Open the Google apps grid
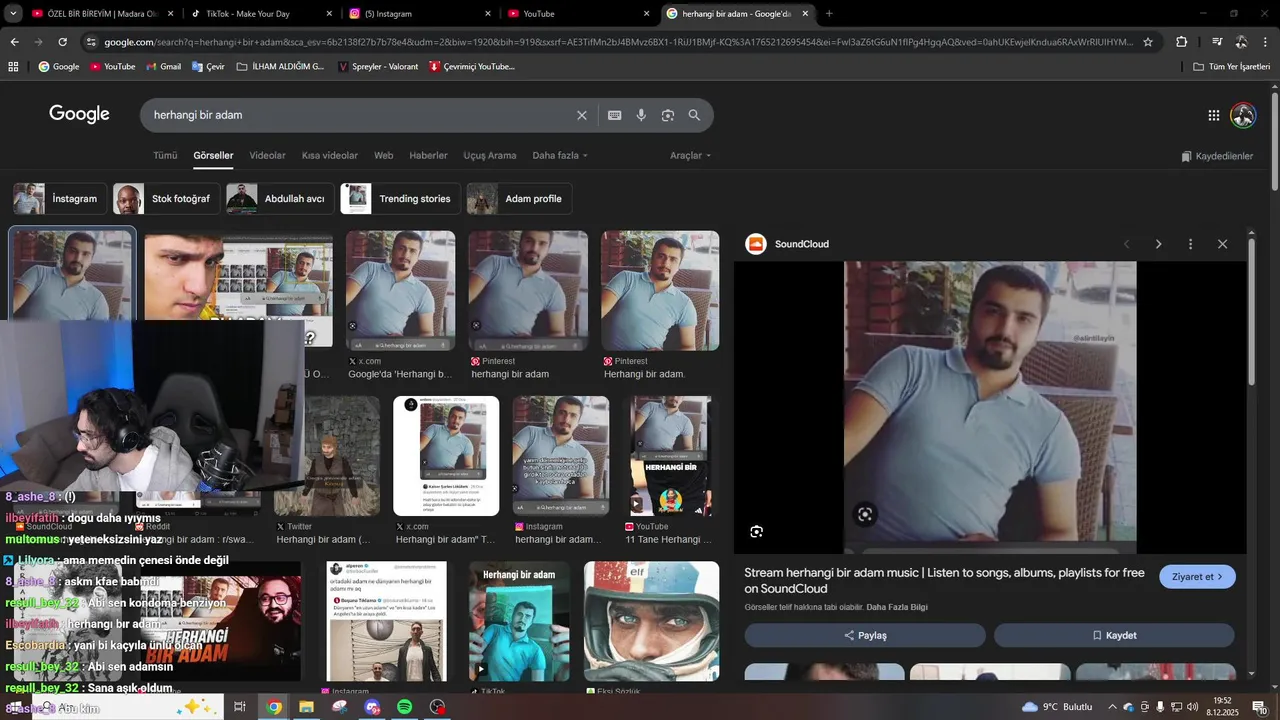Screen dimensions: 1280x720 [1214, 115]
